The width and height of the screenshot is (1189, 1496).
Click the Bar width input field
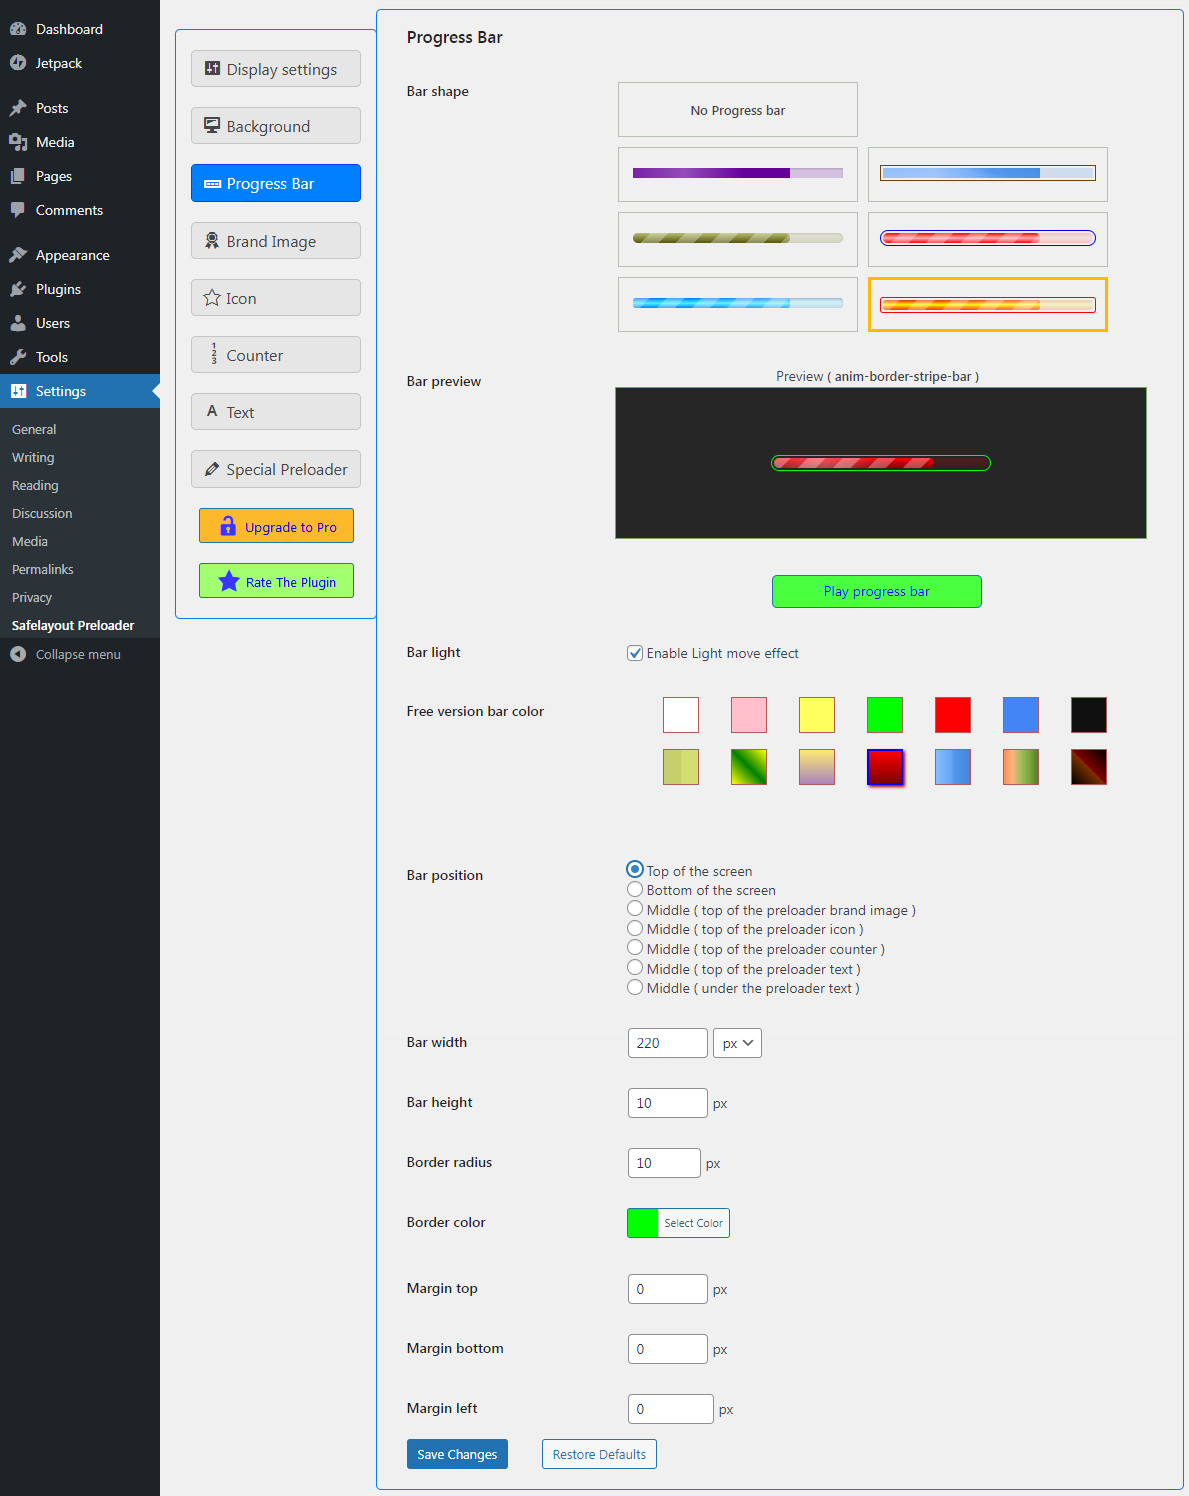pos(668,1043)
